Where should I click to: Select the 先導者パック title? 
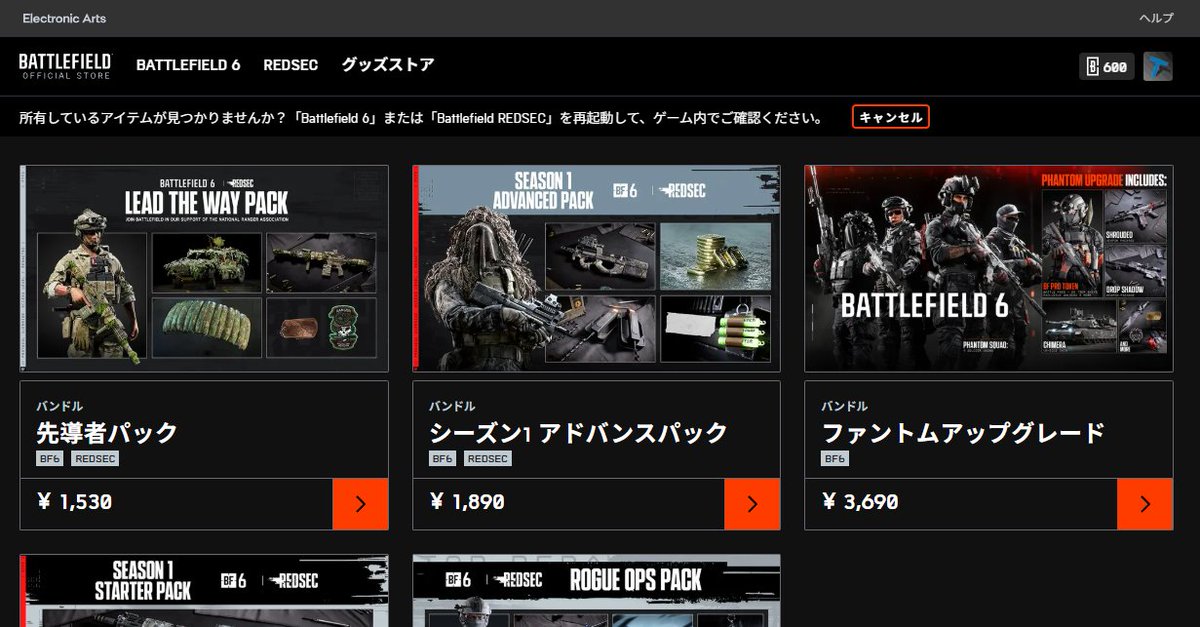pyautogui.click(x=107, y=433)
